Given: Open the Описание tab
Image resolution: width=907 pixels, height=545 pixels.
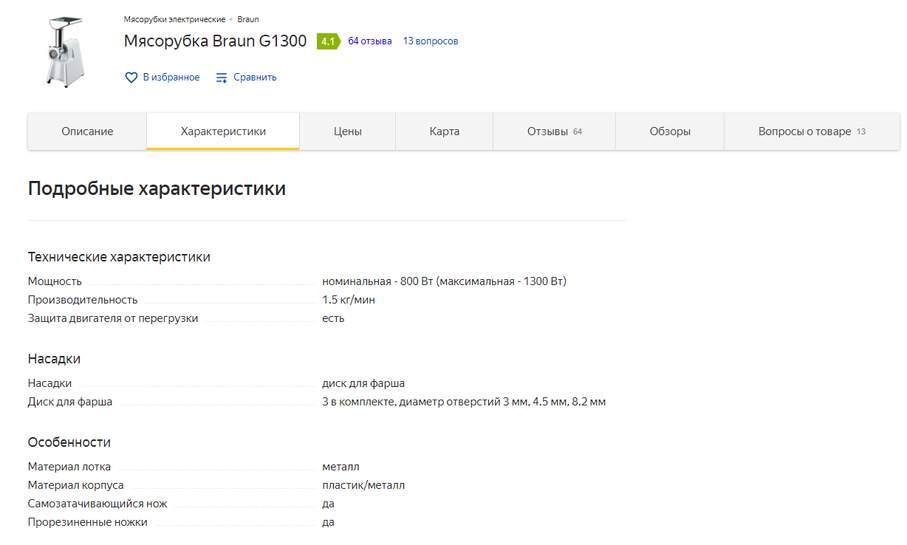Looking at the screenshot, I should [x=87, y=131].
